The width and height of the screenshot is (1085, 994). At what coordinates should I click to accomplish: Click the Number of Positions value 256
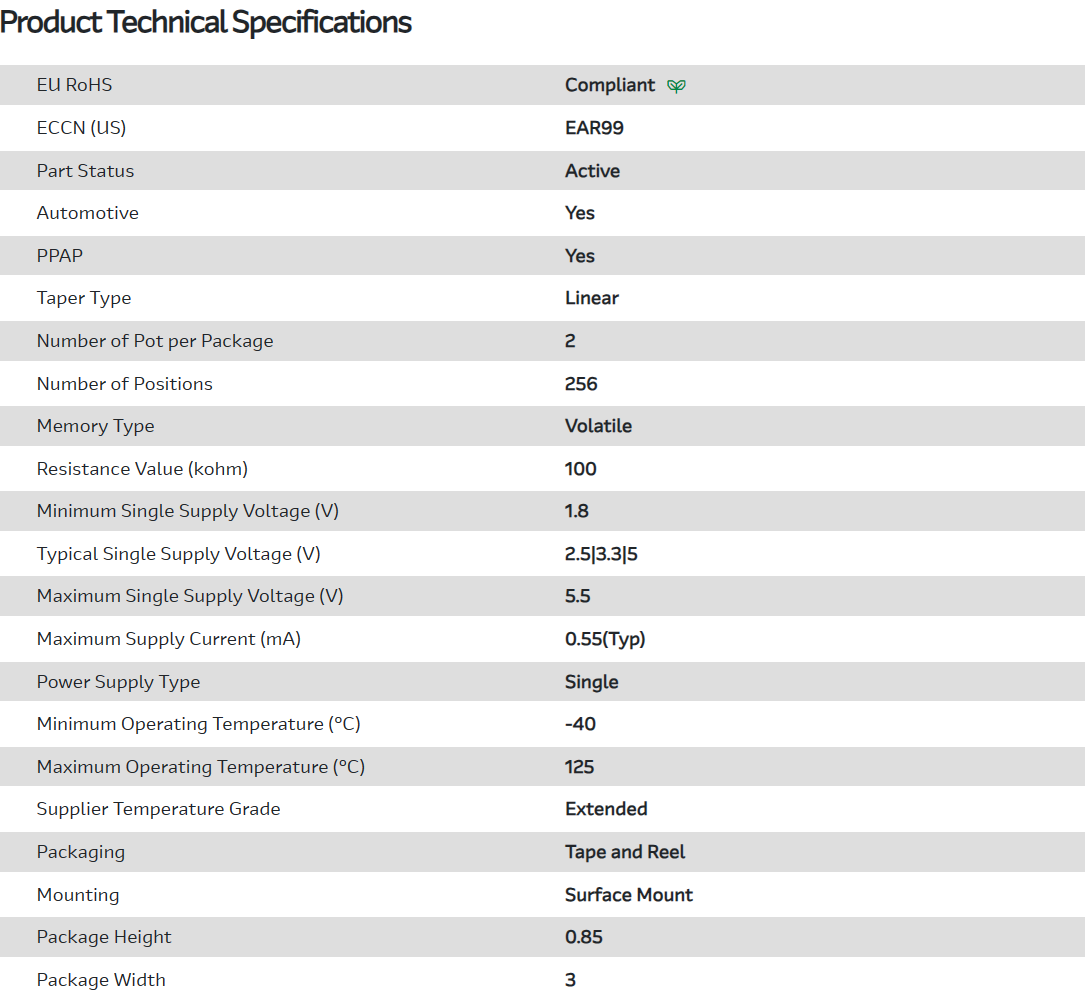[581, 384]
